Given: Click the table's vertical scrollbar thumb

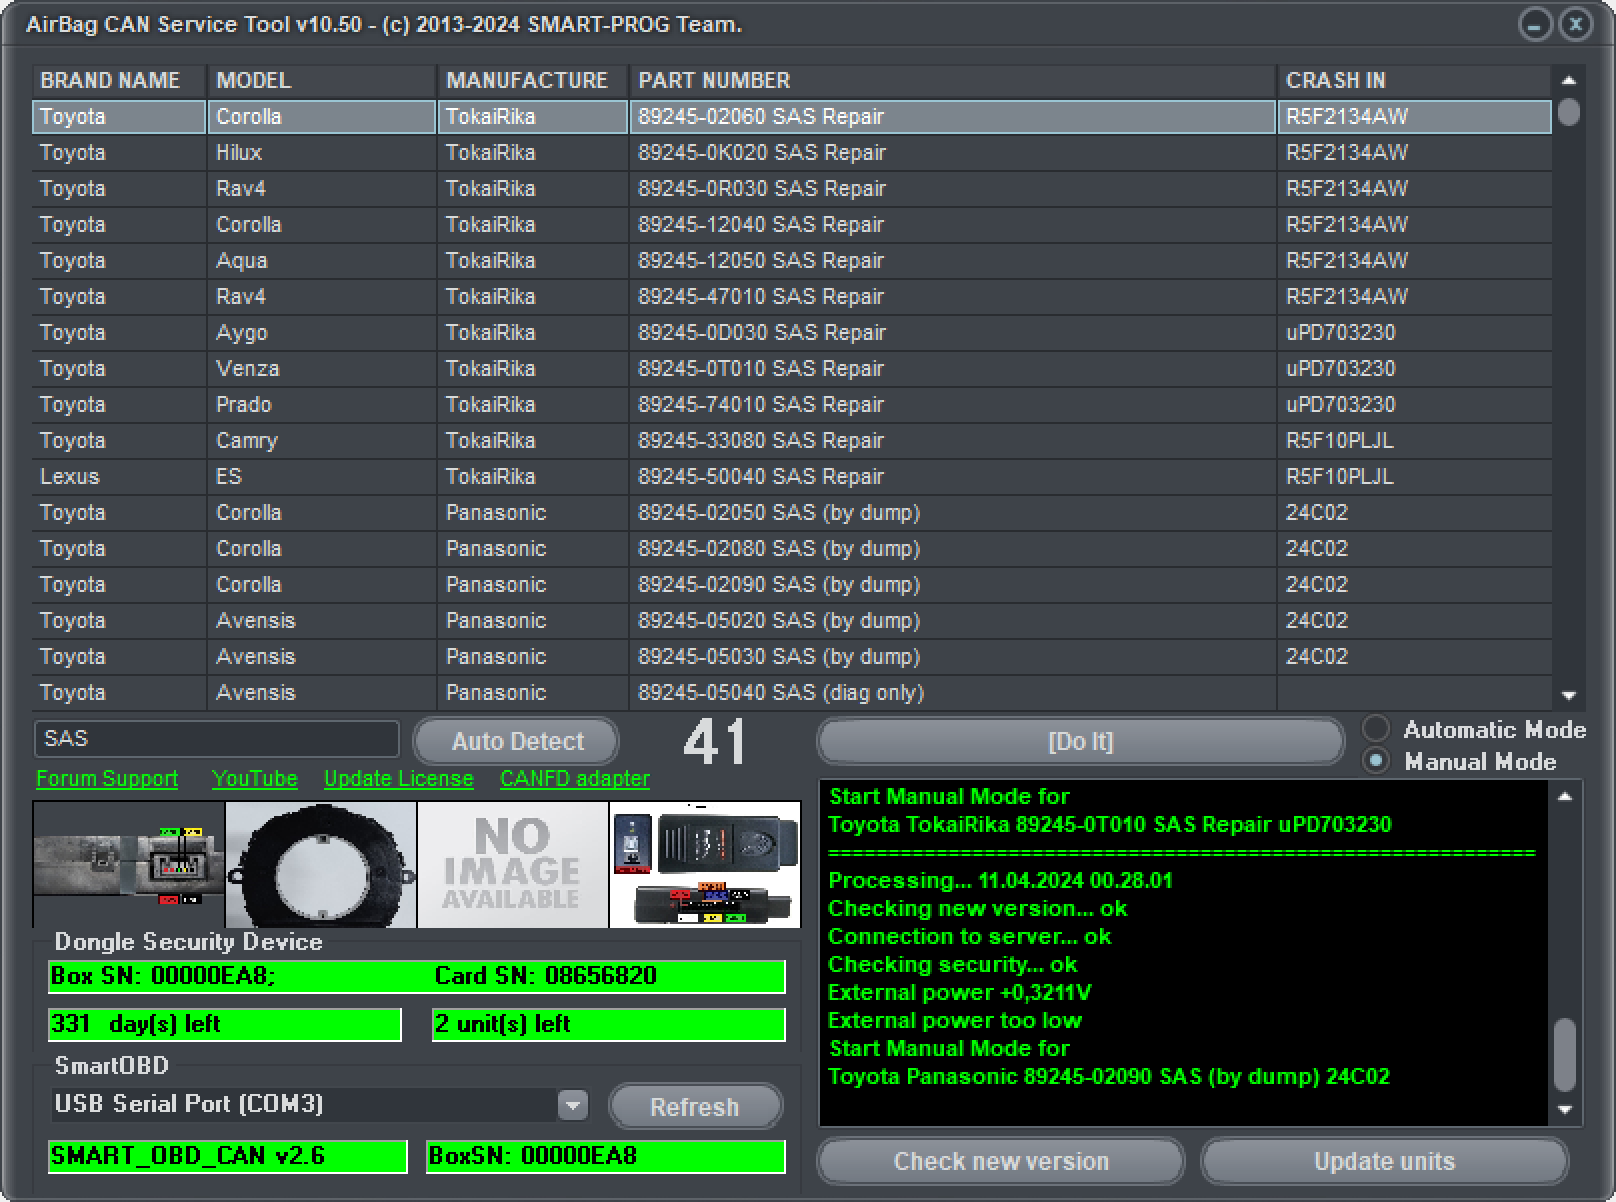Looking at the screenshot, I should pyautogui.click(x=1569, y=111).
